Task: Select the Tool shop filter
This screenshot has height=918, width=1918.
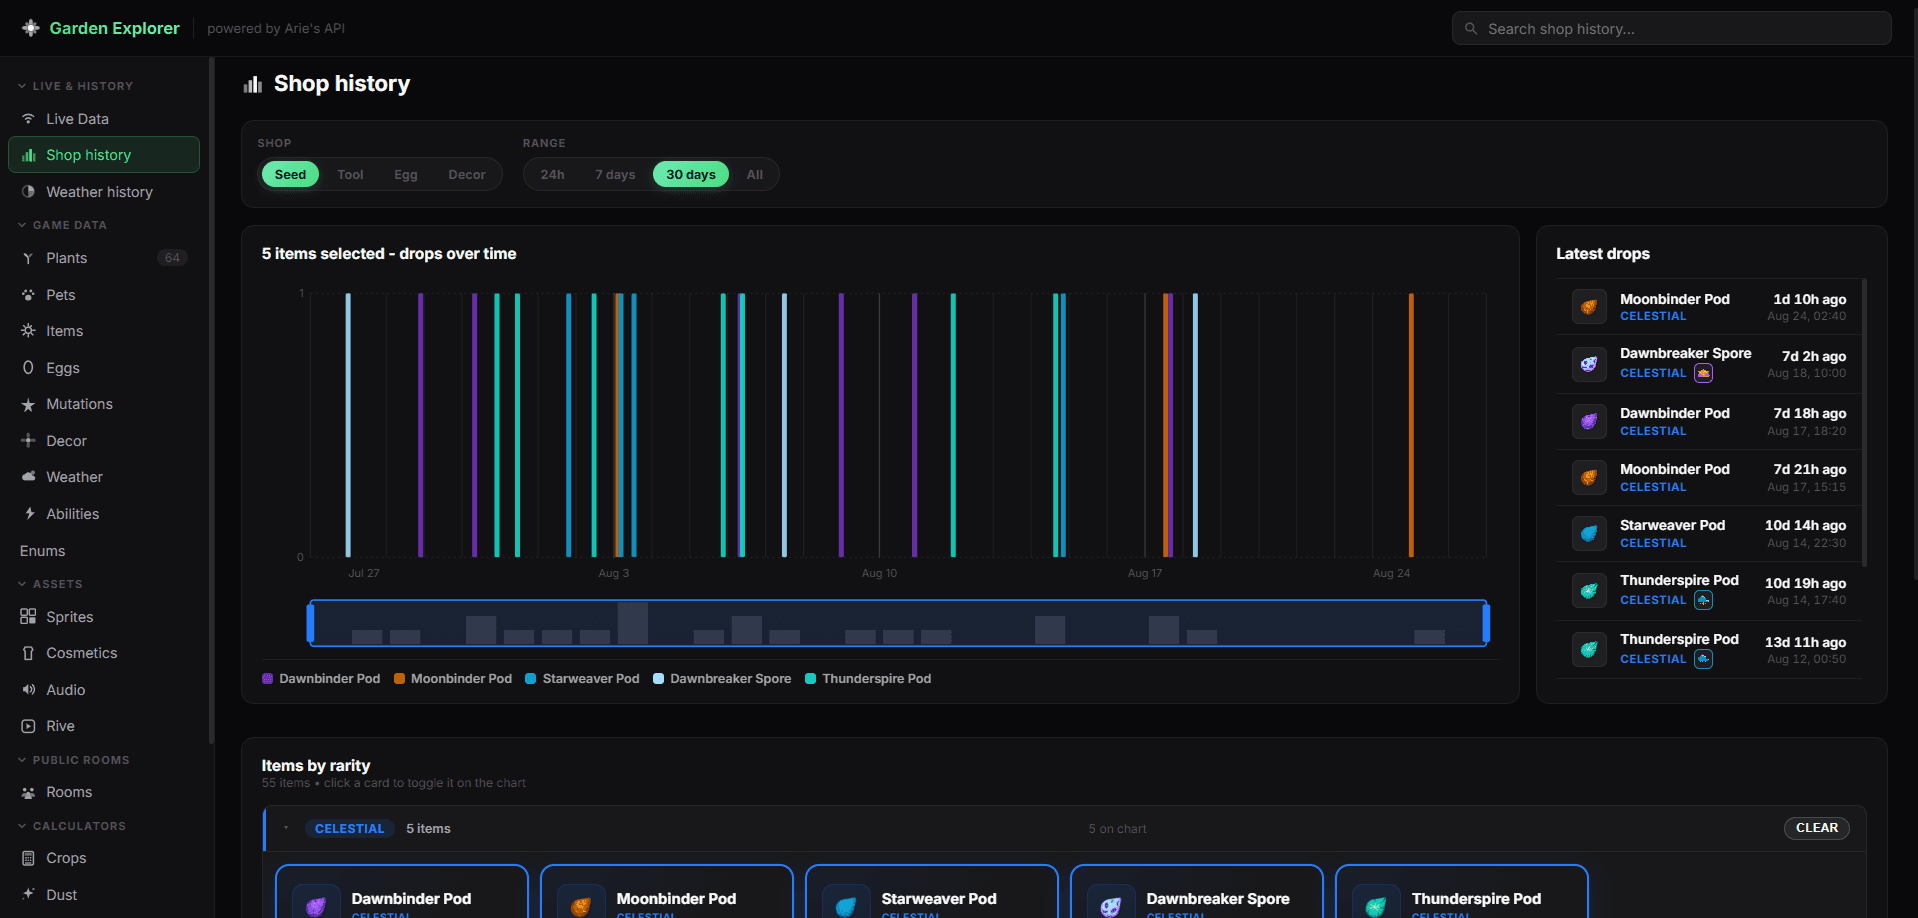Action: click(x=350, y=174)
